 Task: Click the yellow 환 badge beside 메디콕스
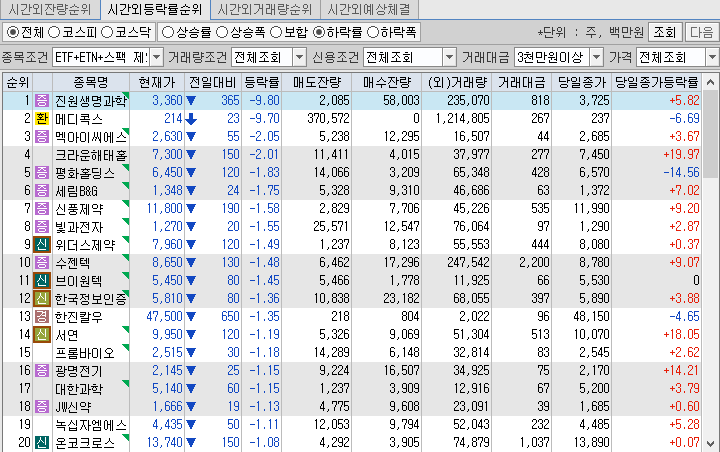point(42,119)
